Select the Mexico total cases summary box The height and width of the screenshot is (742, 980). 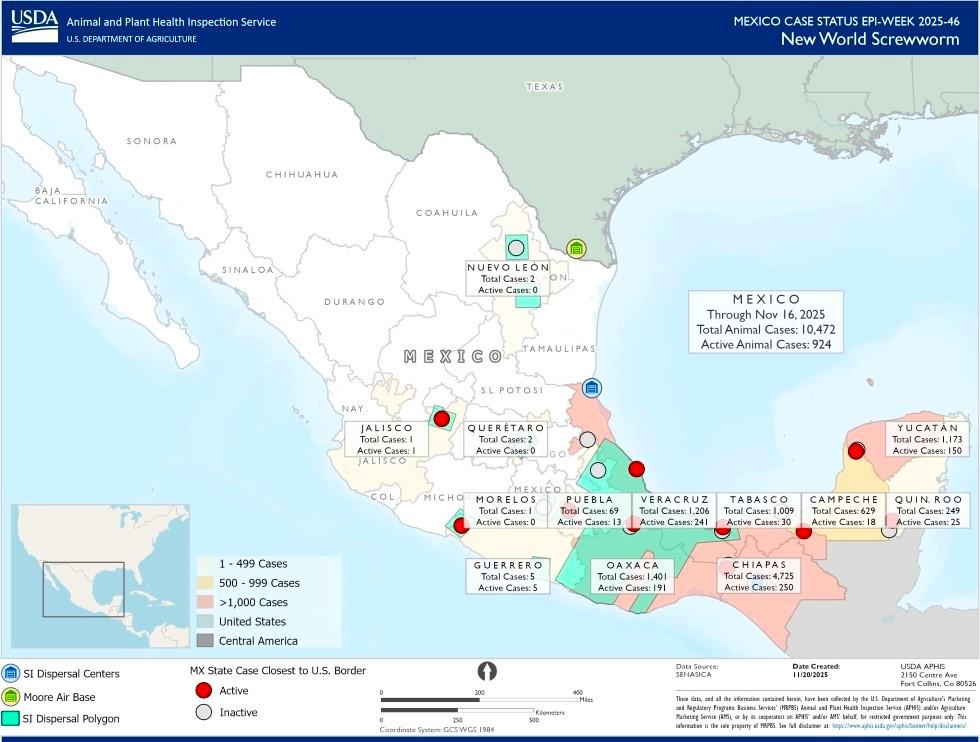pos(766,322)
